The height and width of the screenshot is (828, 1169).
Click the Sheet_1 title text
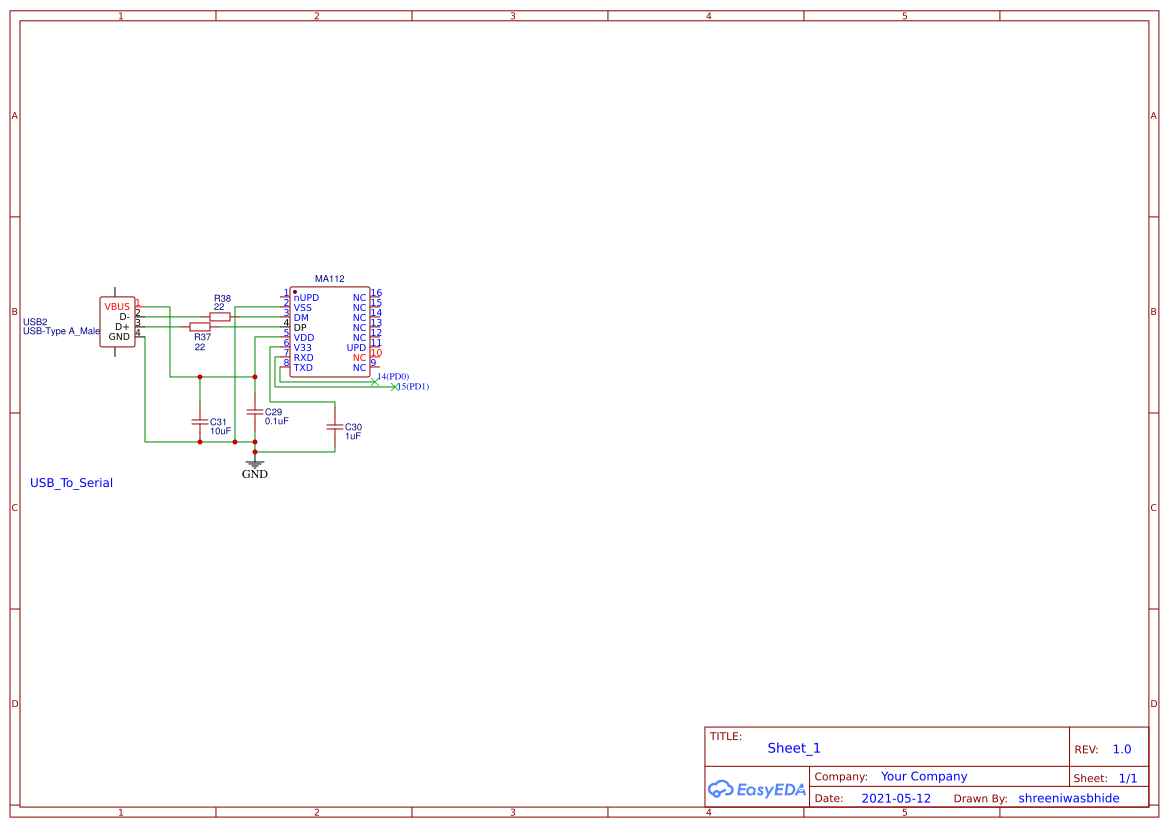[x=792, y=748]
